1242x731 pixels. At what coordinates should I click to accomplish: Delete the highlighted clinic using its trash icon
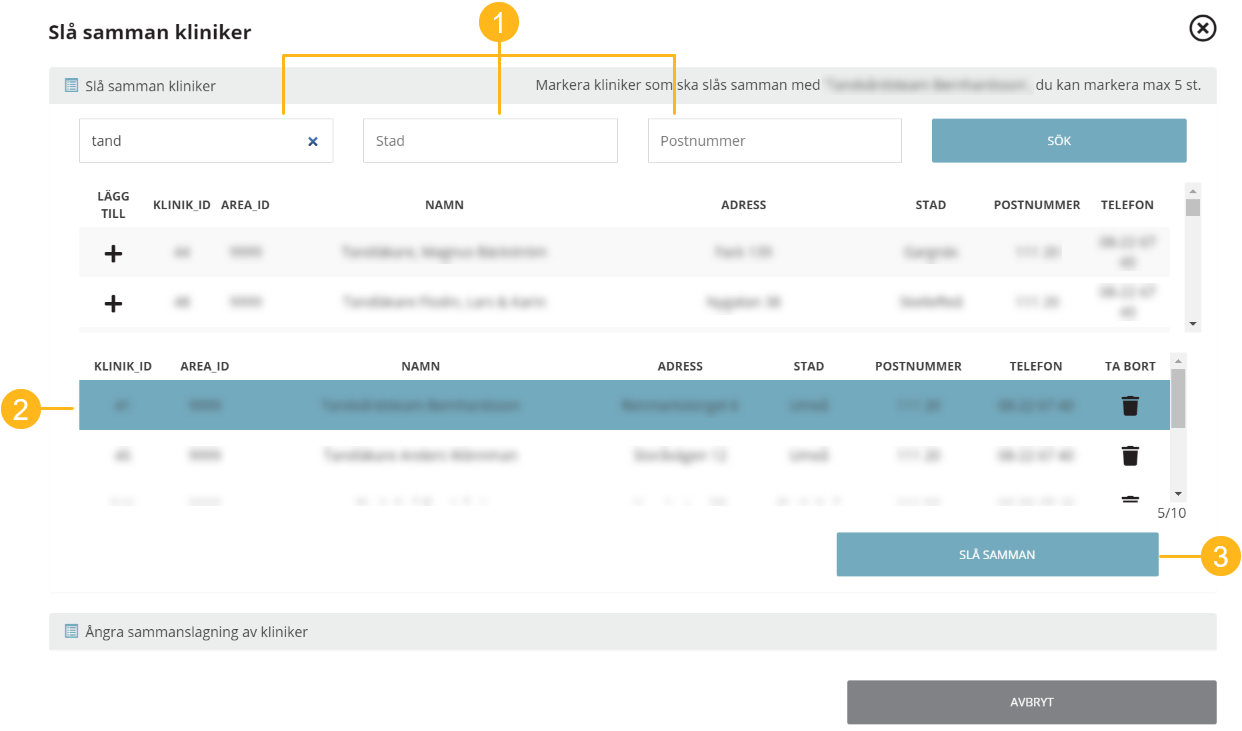[x=1130, y=406]
